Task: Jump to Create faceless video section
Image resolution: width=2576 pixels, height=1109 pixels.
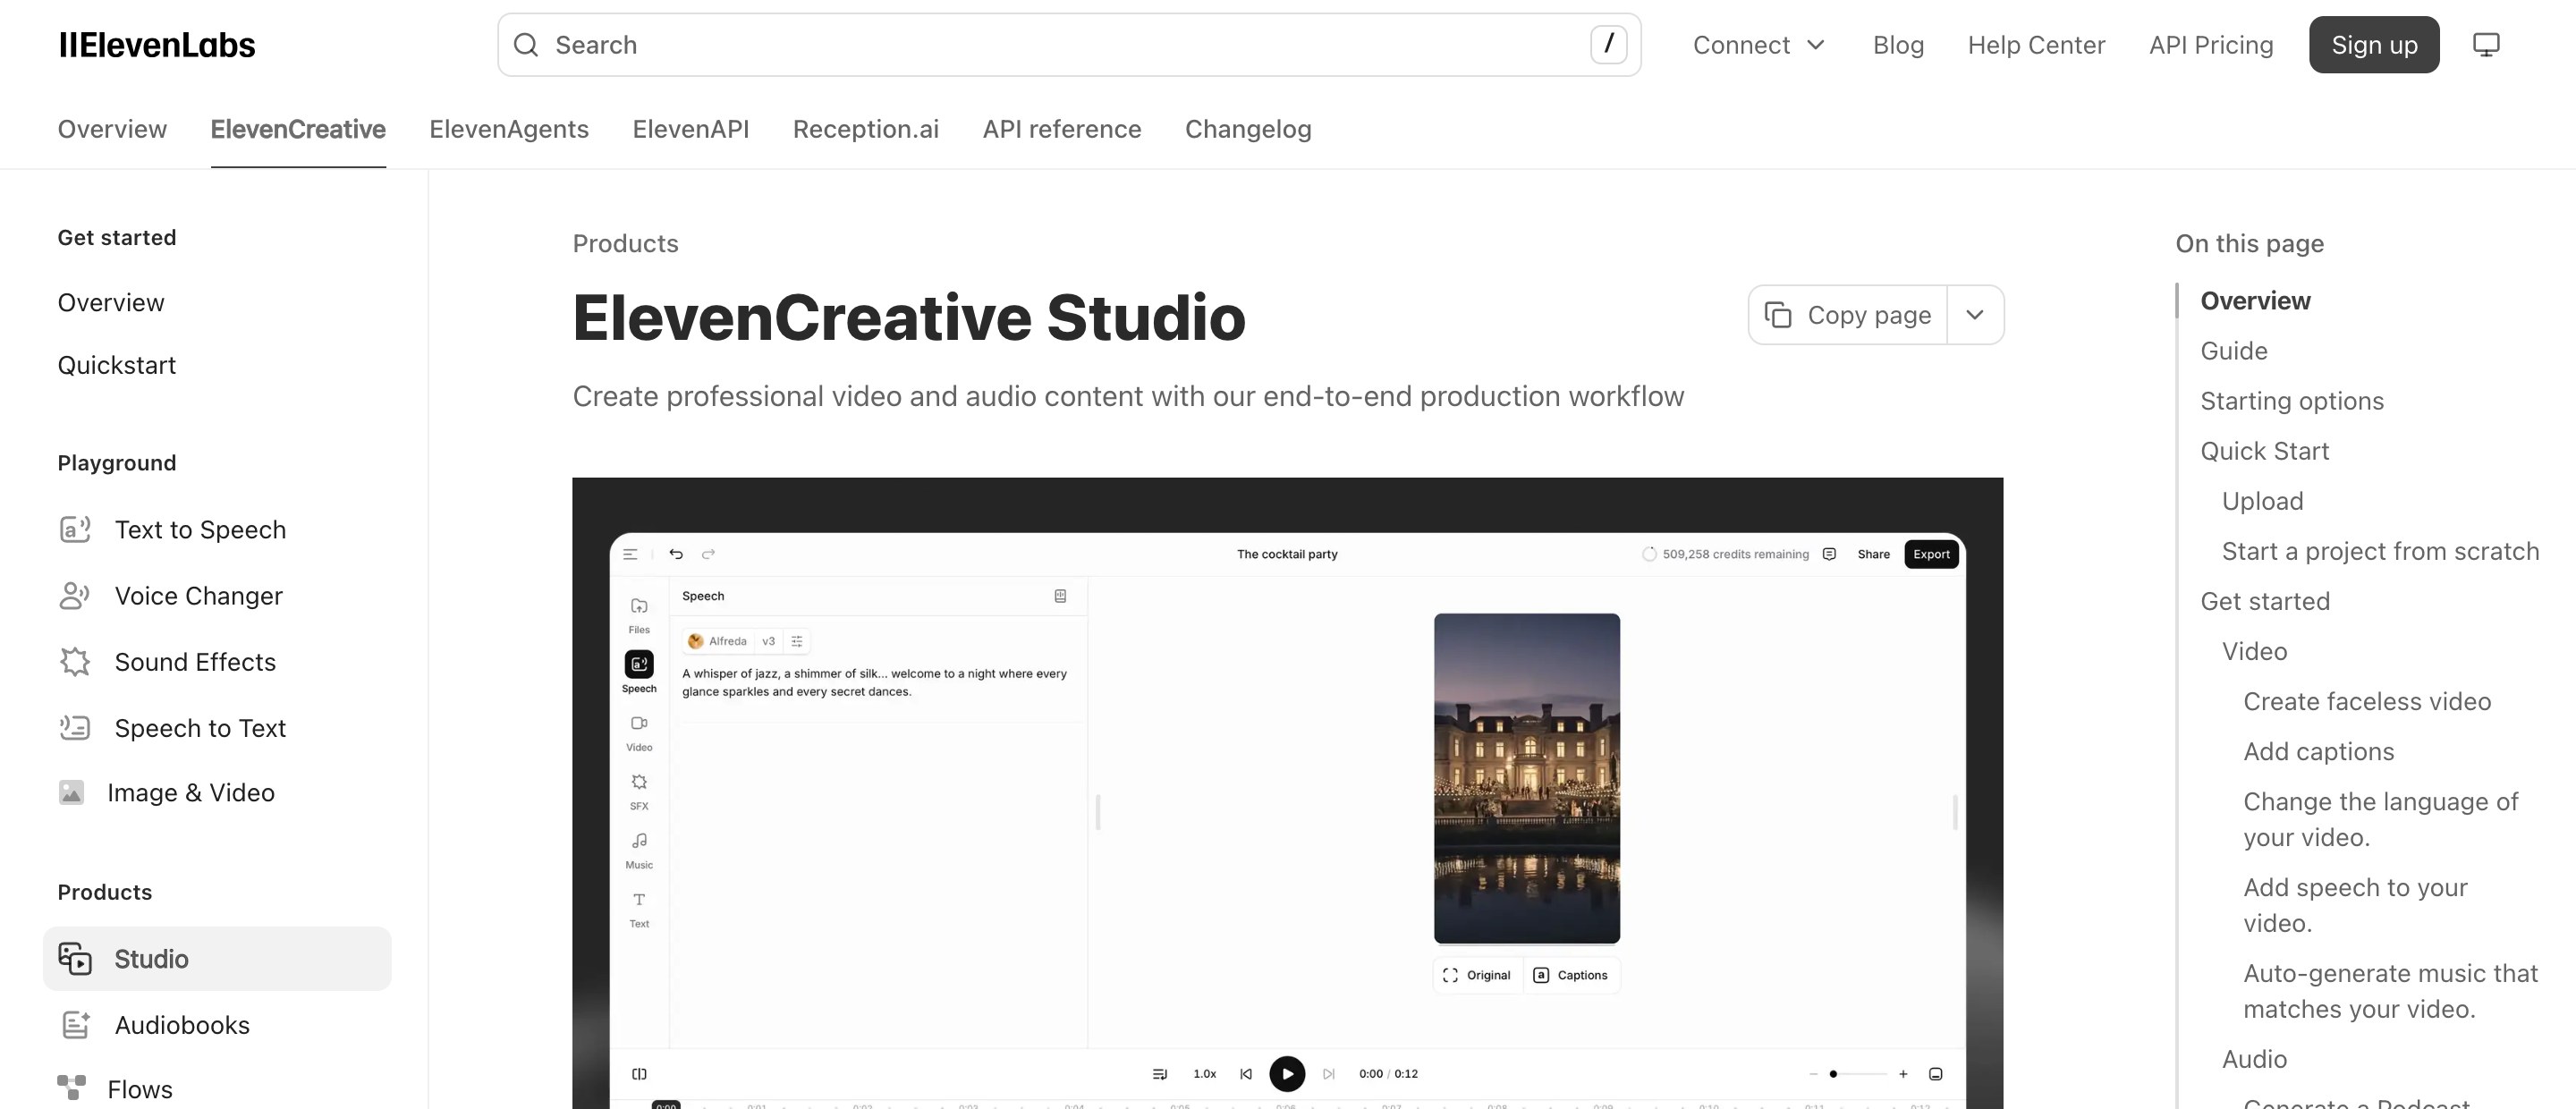Action: pyautogui.click(x=2367, y=701)
